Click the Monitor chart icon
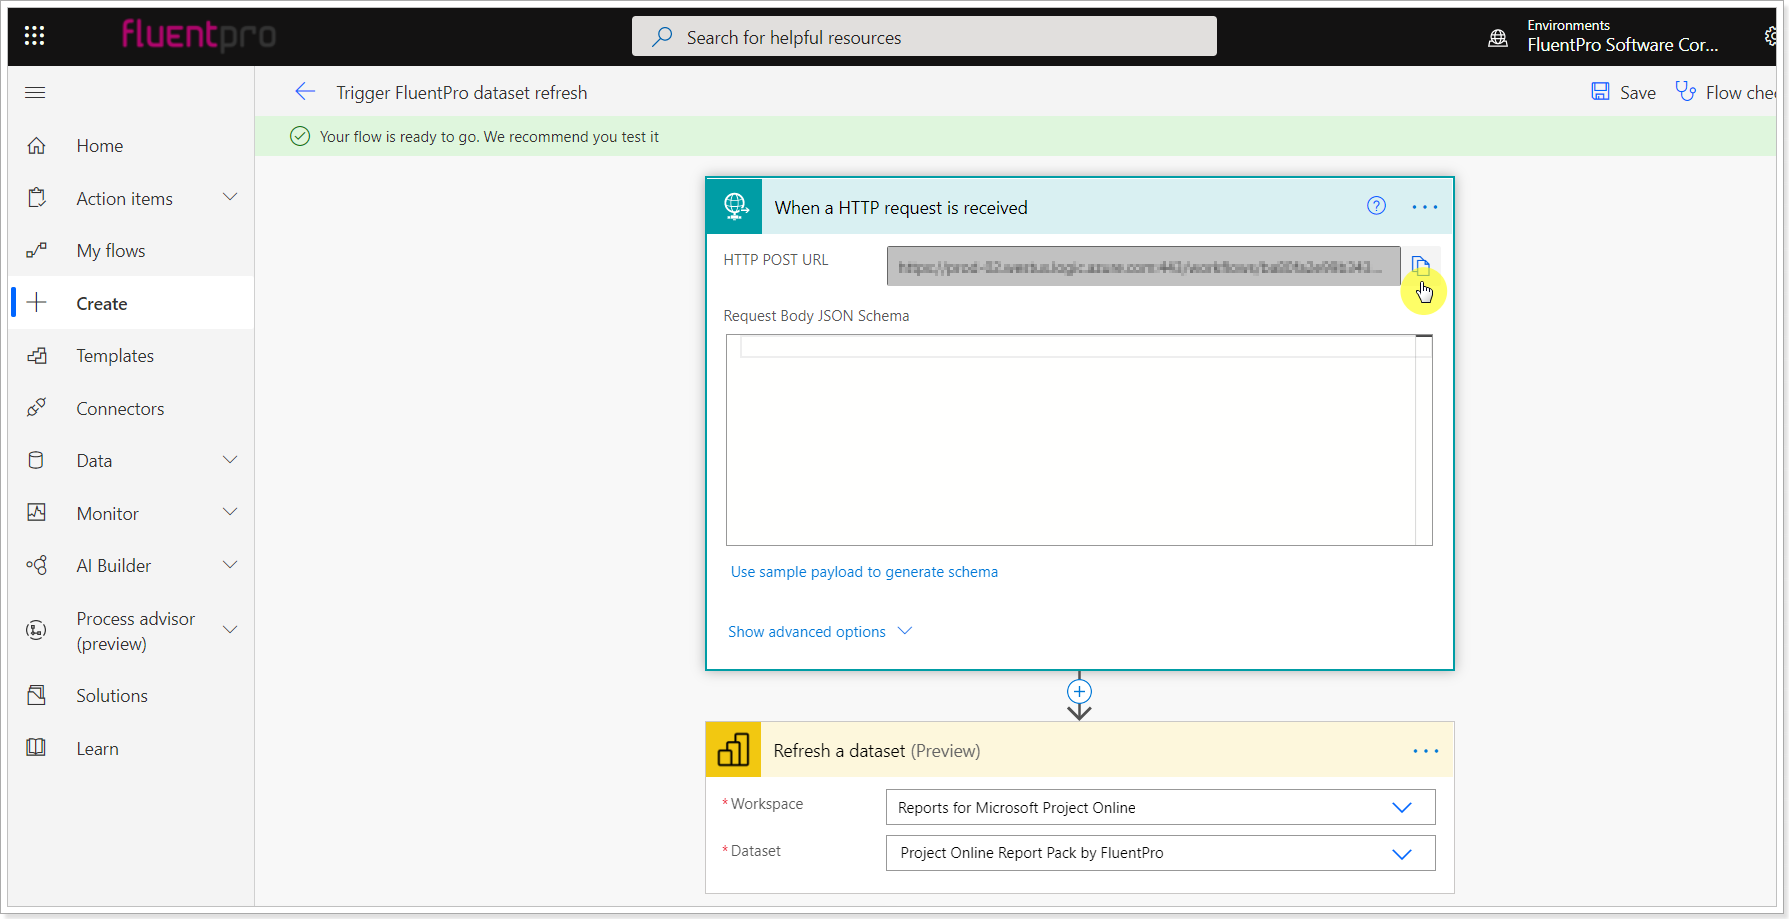The image size is (1789, 919). [x=36, y=513]
